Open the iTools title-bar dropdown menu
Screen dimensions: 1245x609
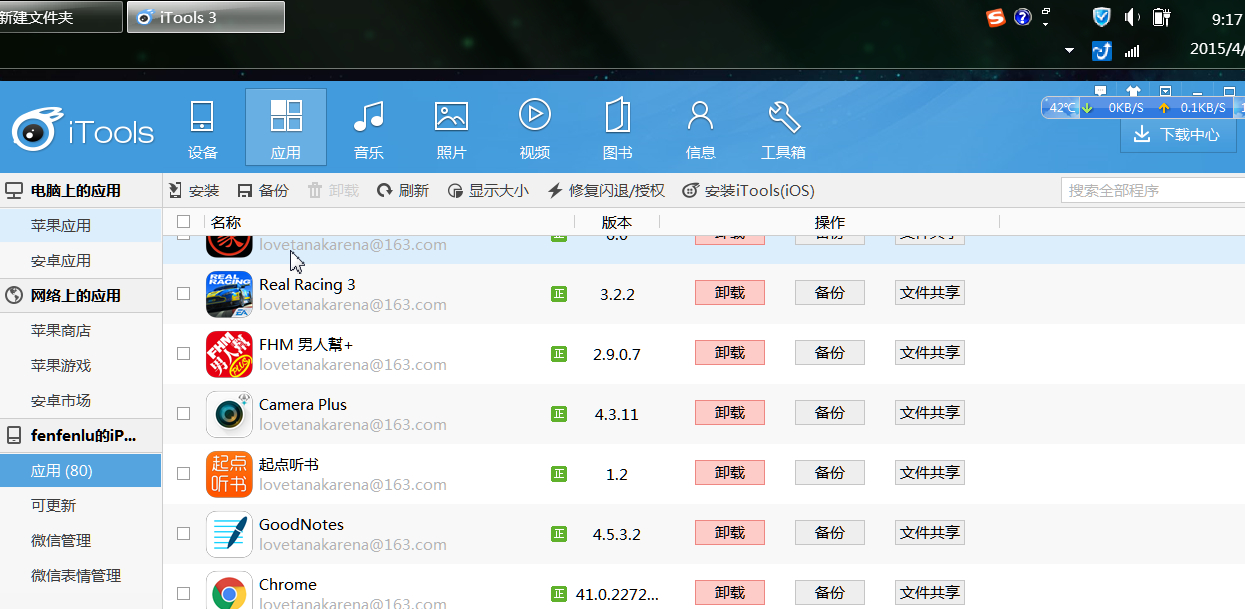[1165, 91]
